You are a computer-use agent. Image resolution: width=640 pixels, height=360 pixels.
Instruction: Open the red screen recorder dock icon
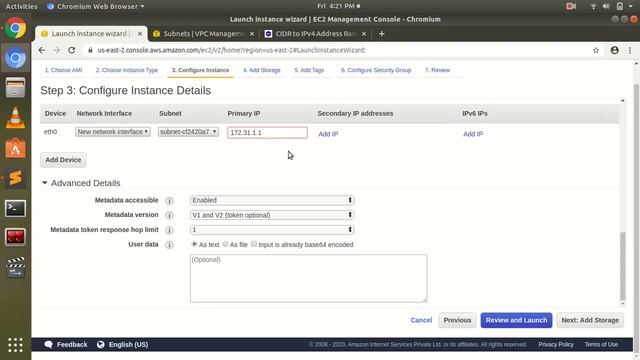[x=16, y=238]
